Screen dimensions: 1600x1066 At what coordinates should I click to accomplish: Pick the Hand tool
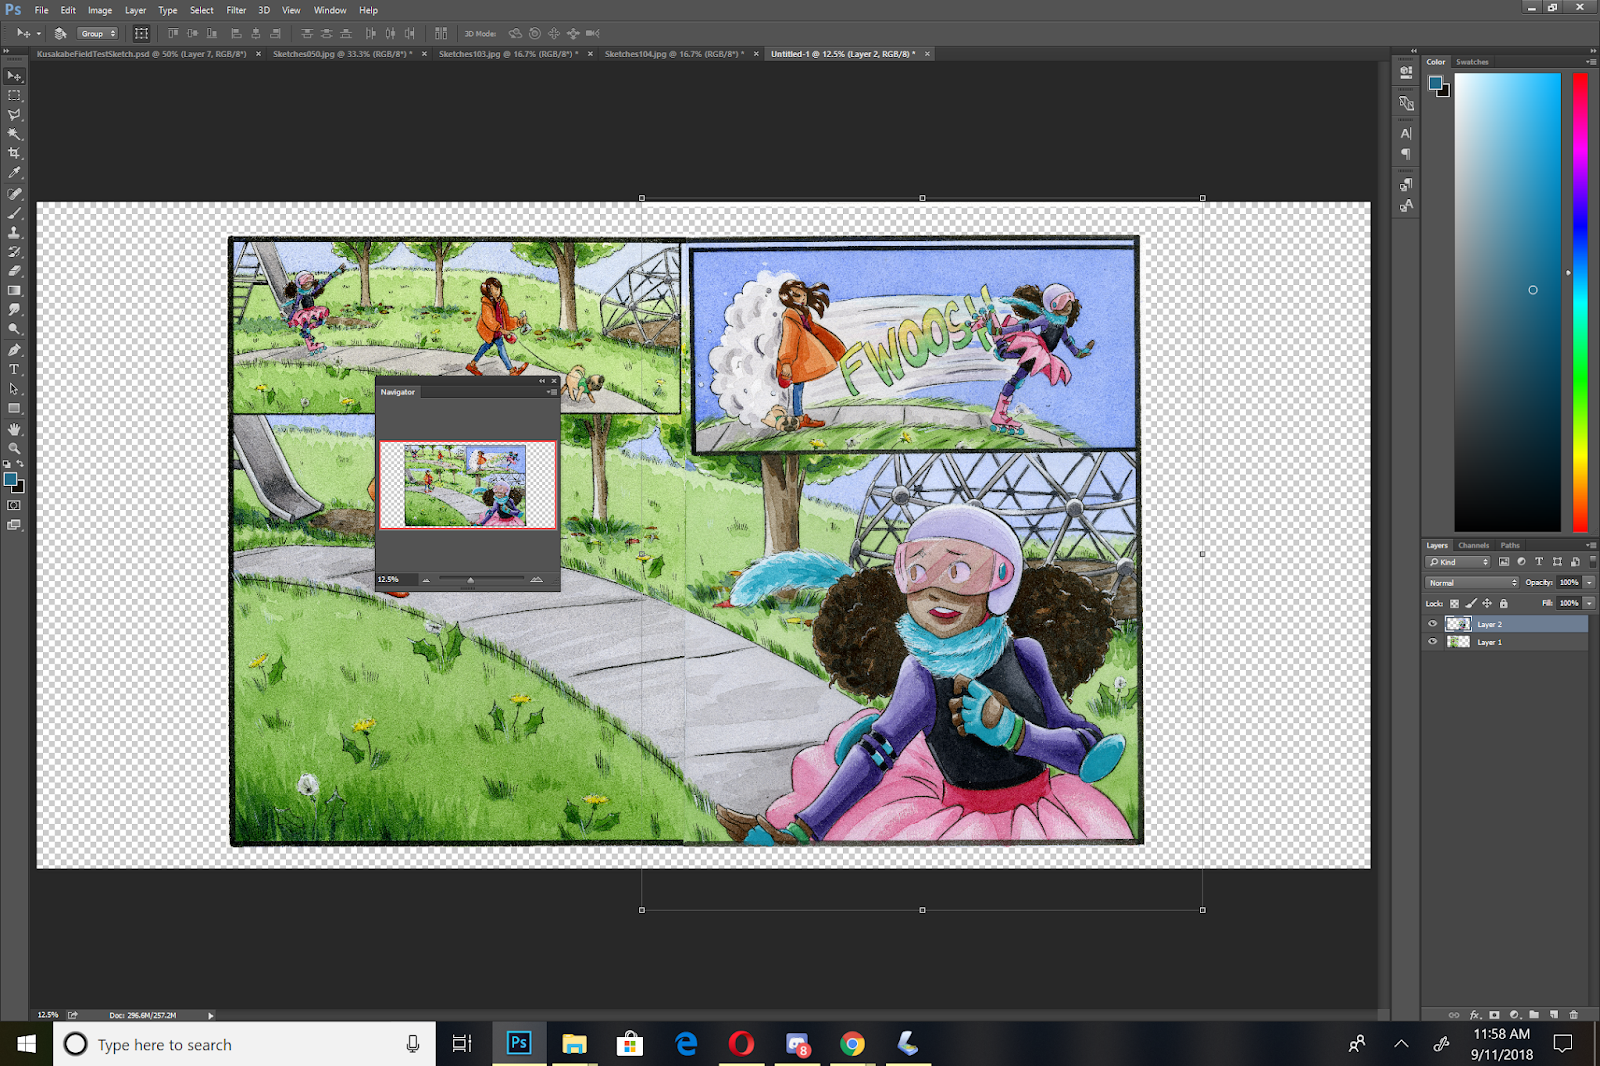[x=14, y=429]
